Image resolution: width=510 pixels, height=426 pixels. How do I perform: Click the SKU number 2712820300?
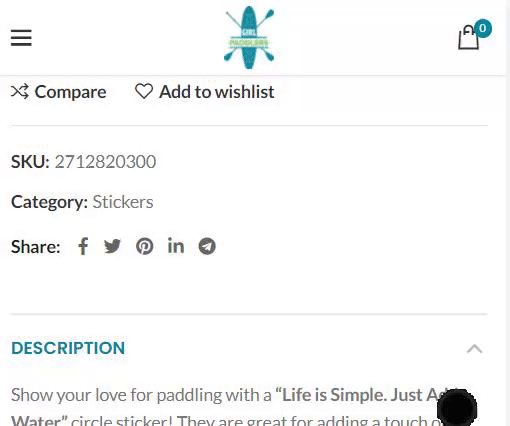[105, 162]
